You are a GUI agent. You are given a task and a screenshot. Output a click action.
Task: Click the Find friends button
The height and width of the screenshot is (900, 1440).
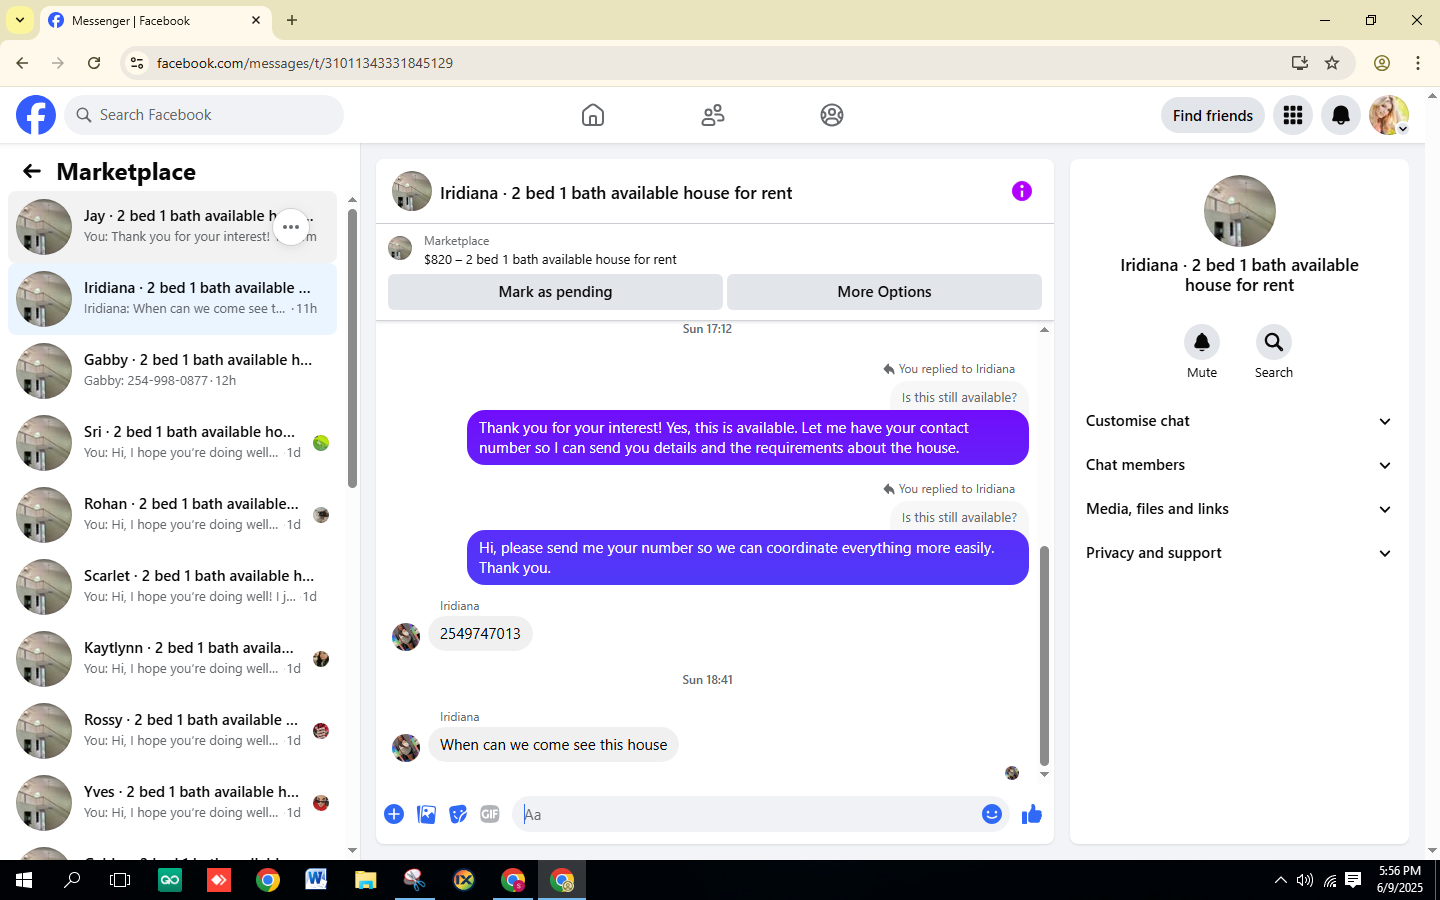[x=1213, y=115]
